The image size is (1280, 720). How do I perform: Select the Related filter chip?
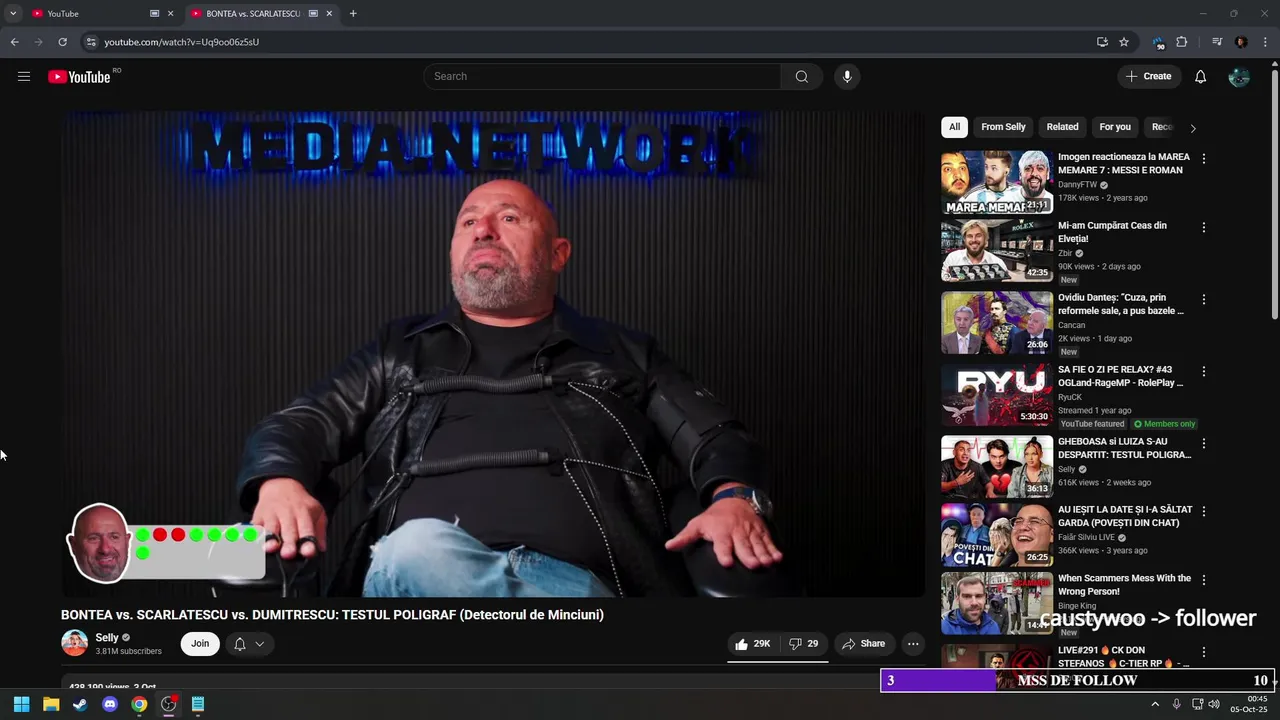tap(1062, 127)
